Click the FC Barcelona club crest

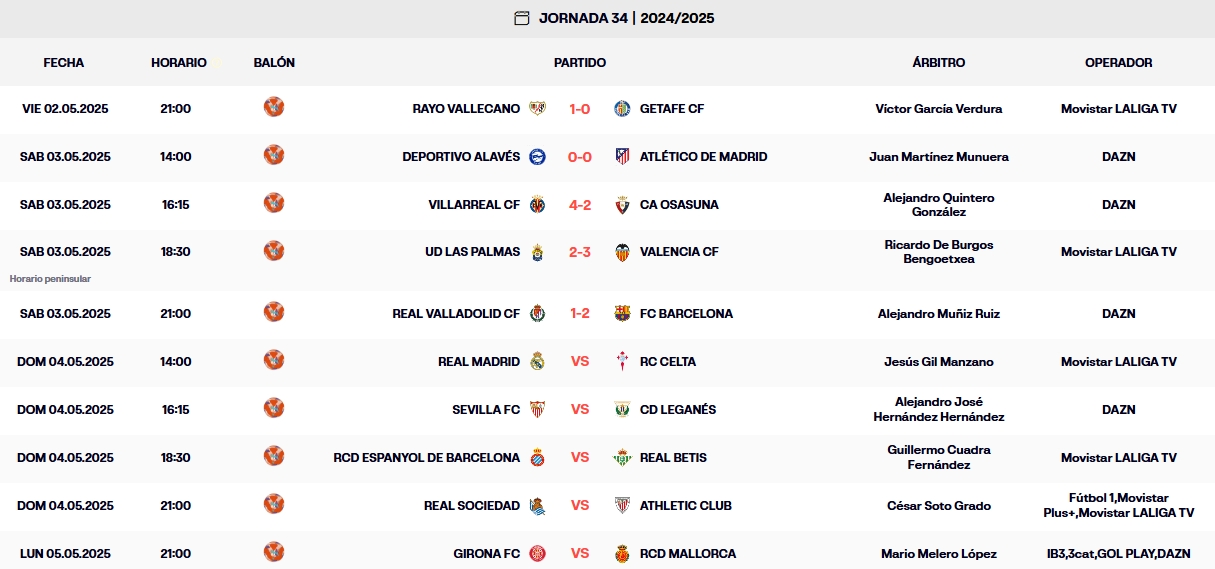tap(622, 314)
